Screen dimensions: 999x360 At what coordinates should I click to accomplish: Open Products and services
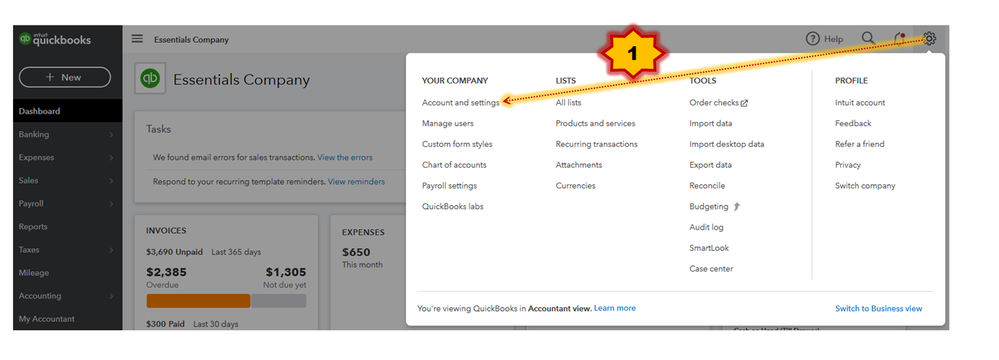coord(595,124)
